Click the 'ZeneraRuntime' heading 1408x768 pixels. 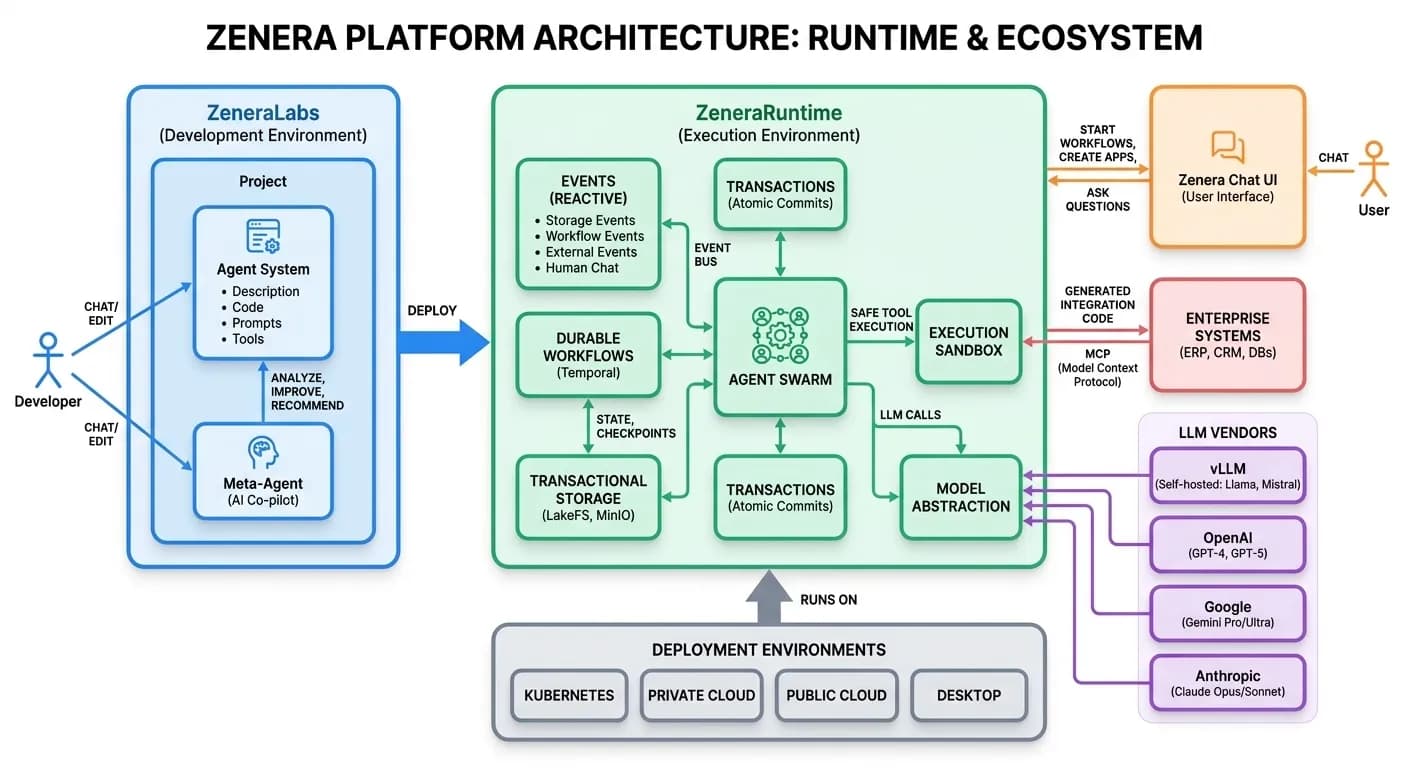[769, 113]
